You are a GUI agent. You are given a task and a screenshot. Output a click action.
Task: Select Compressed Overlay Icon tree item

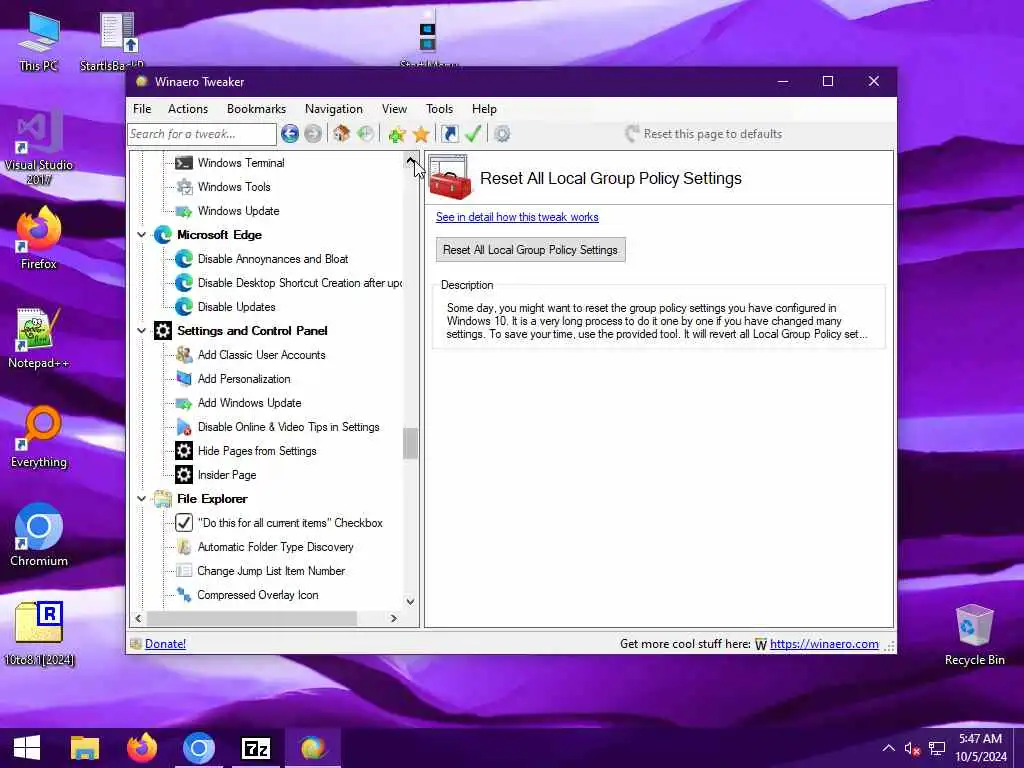coord(258,595)
